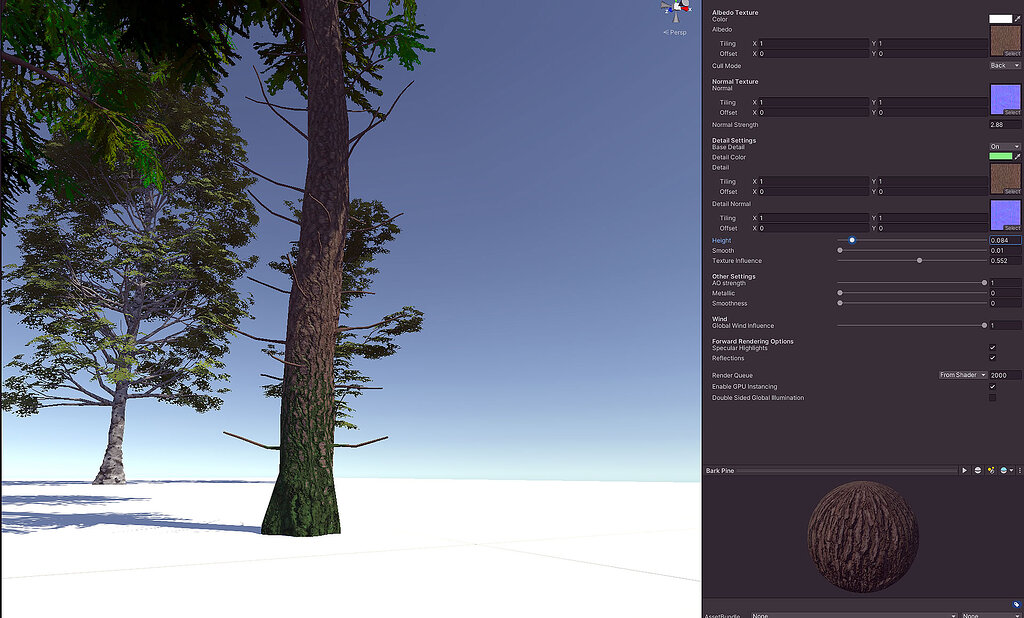Viewport: 1024px width, 618px height.
Task: Toggle preview lighting on the material sphere
Action: 978,470
